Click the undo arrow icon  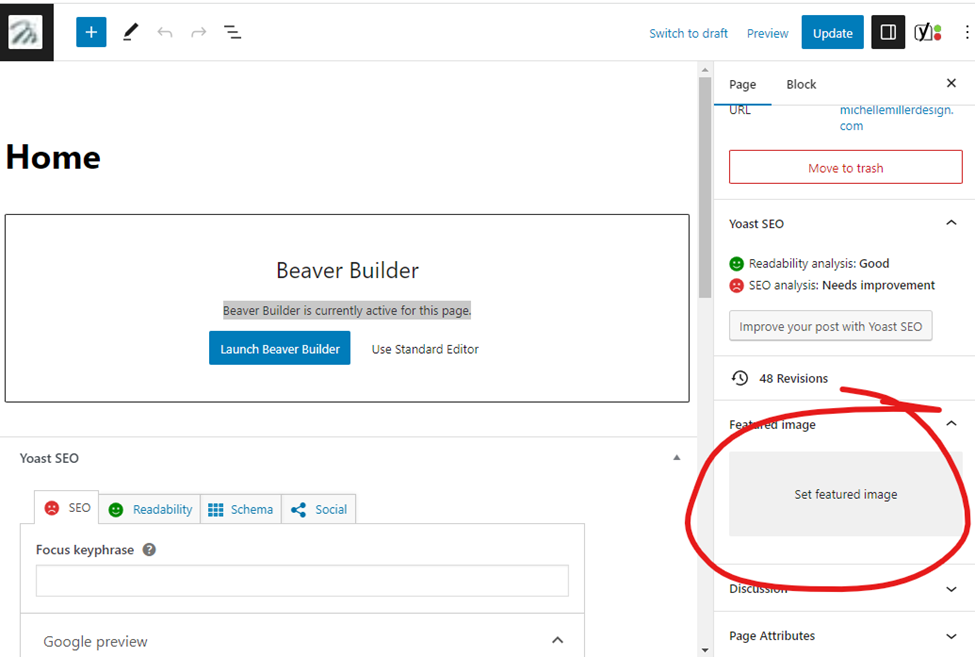[x=165, y=32]
